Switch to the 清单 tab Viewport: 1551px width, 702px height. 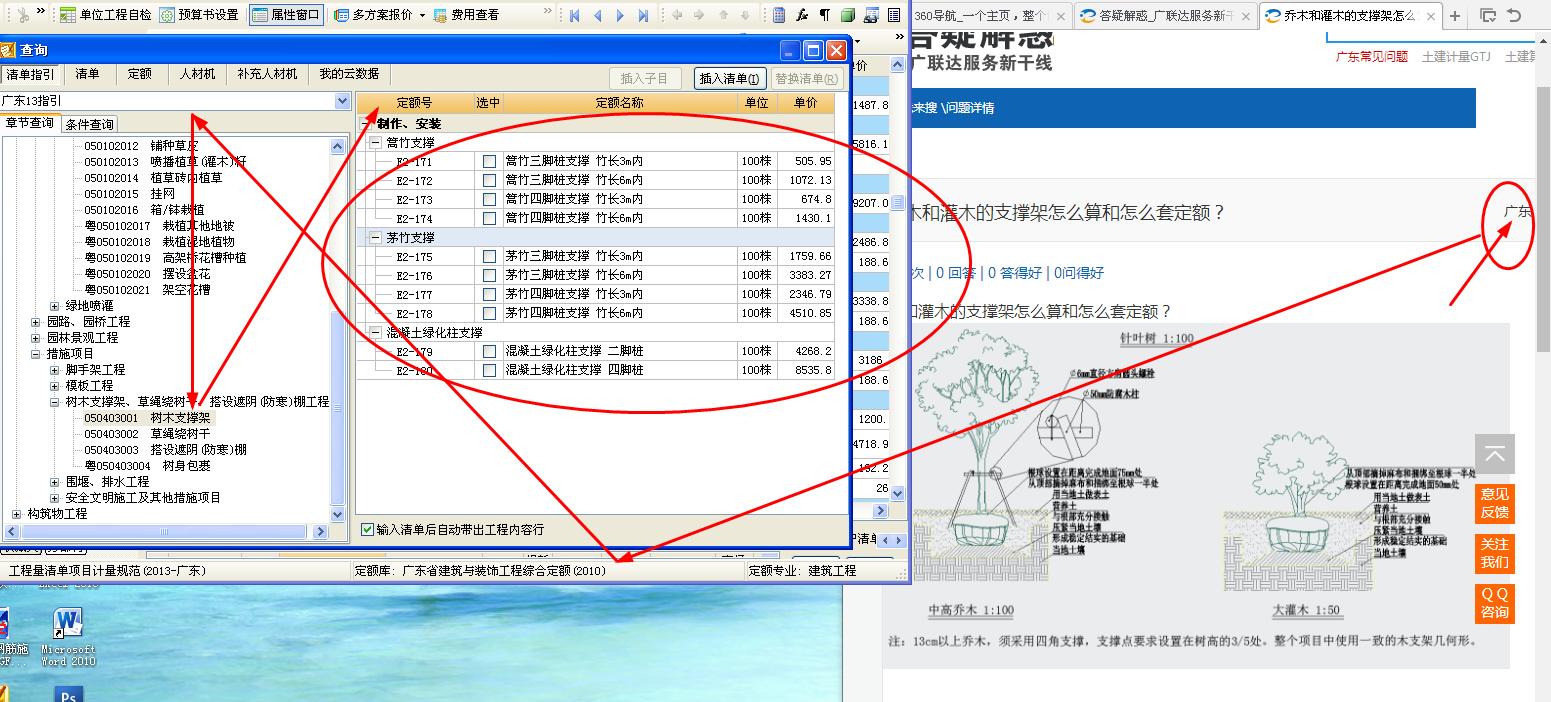(x=88, y=74)
